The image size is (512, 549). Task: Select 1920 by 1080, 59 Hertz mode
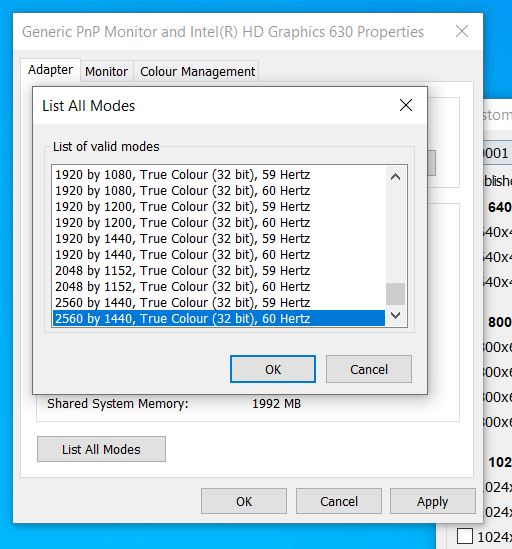click(x=219, y=174)
